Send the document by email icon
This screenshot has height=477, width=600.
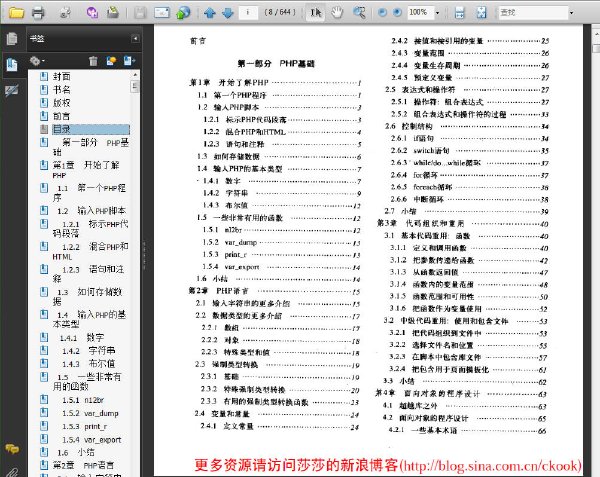(x=162, y=13)
